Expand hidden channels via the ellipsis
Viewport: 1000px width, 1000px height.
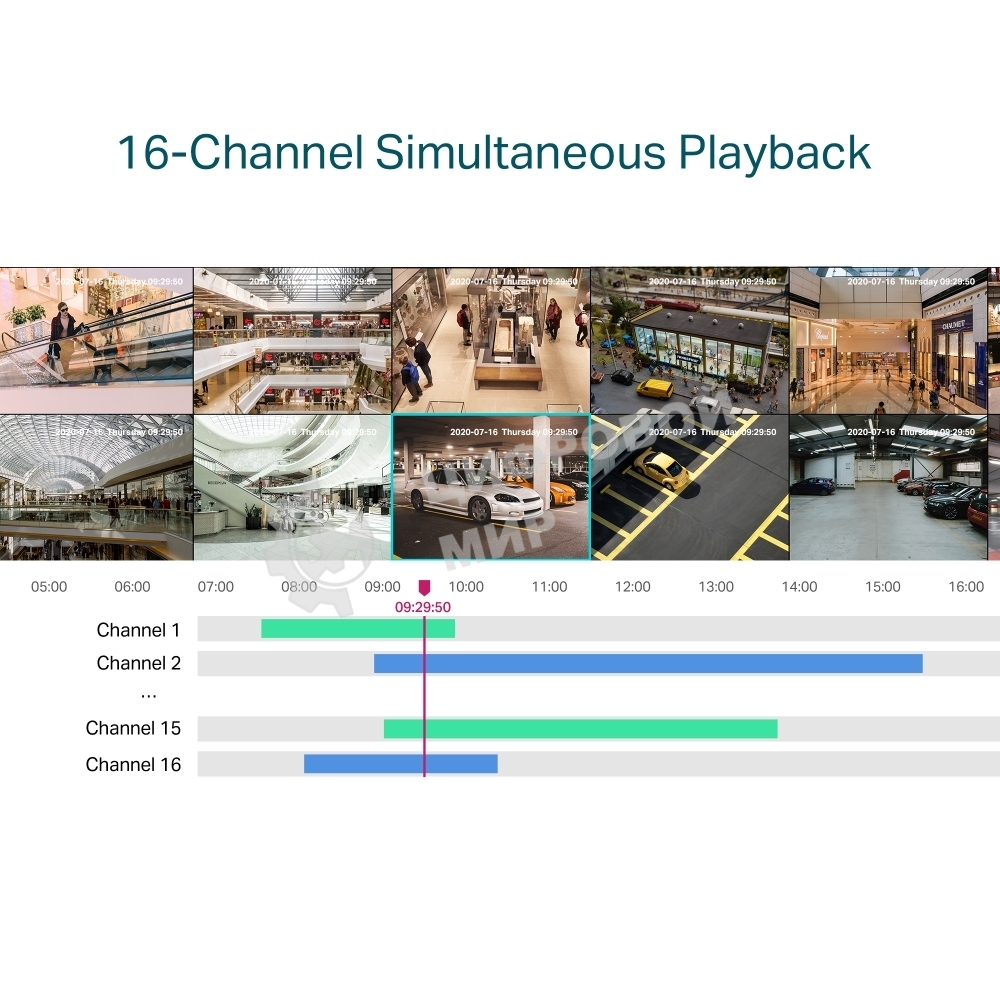pos(148,694)
